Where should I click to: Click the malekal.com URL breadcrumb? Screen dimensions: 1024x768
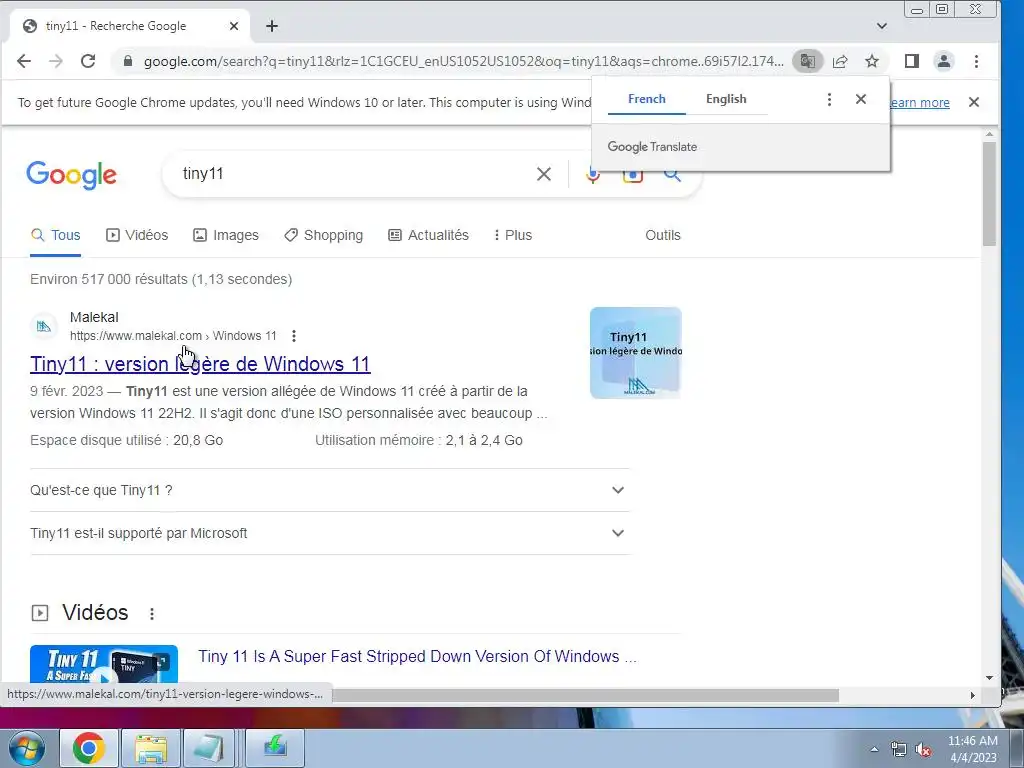tap(173, 336)
